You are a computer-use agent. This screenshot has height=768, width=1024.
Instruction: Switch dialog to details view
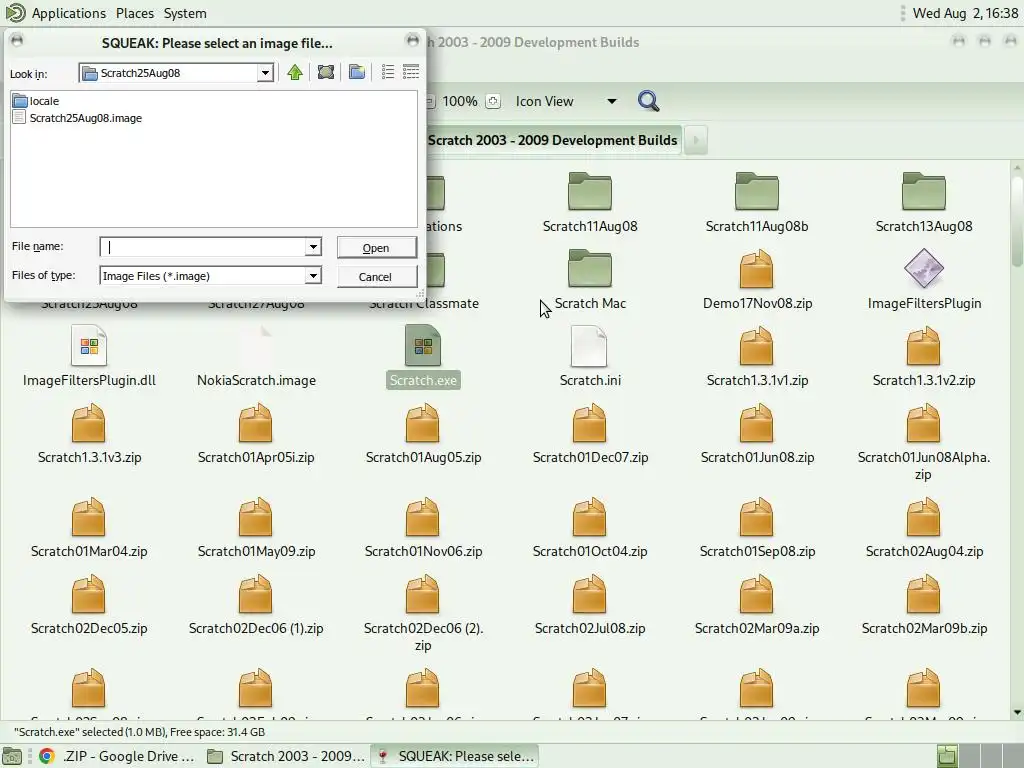click(x=411, y=72)
